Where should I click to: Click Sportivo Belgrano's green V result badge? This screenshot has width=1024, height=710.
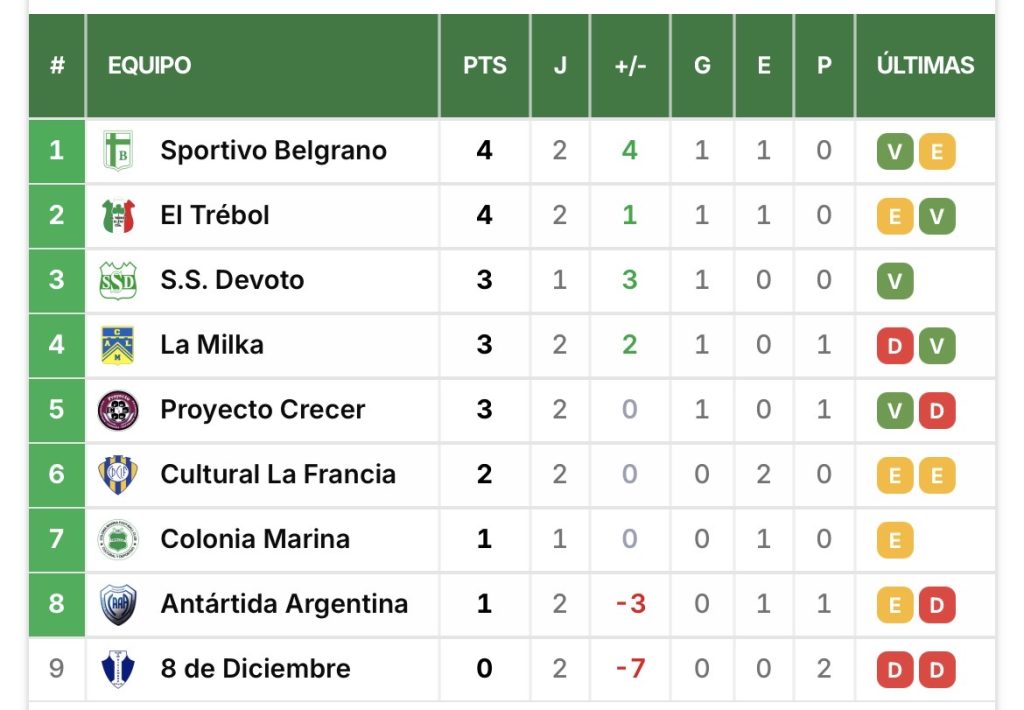pos(895,152)
